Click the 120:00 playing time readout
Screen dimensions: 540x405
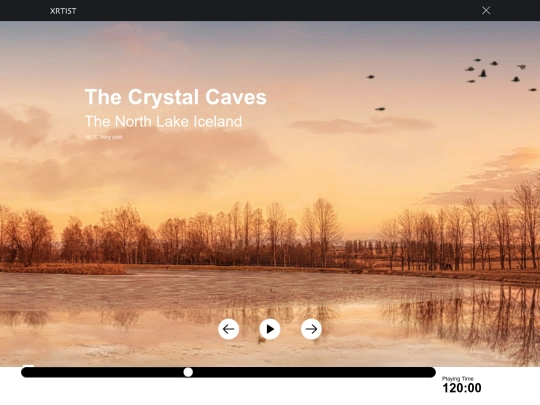tap(461, 388)
